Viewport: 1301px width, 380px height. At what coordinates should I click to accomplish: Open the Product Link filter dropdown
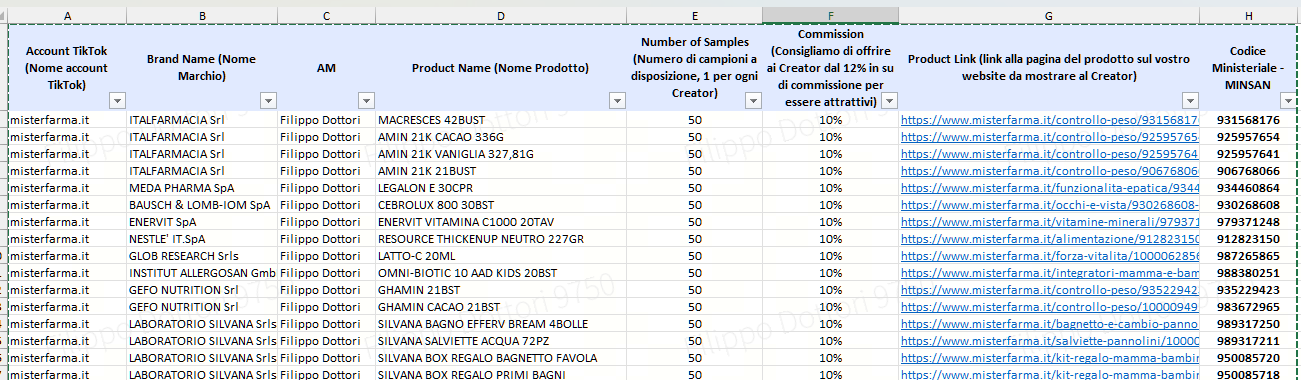point(1190,100)
